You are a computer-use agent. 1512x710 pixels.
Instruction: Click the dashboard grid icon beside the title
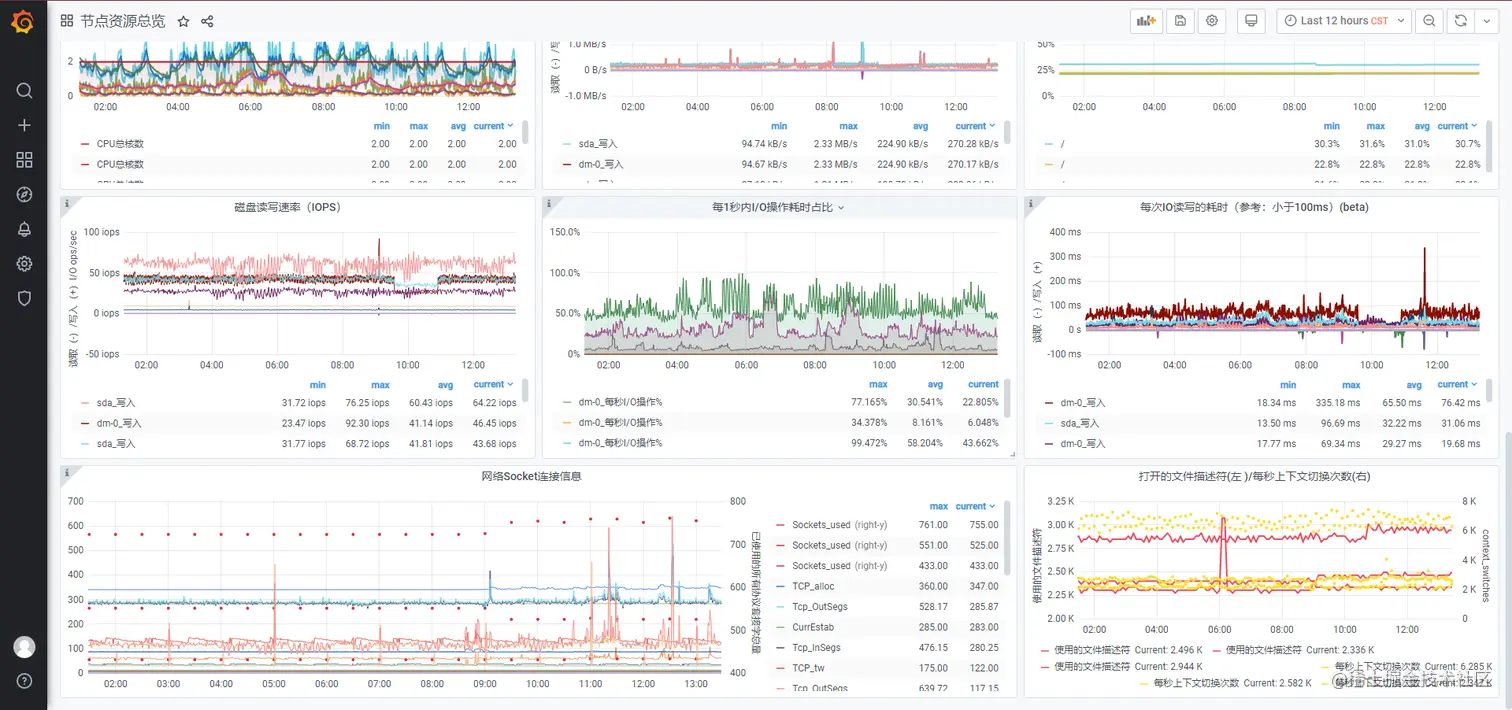(67, 21)
